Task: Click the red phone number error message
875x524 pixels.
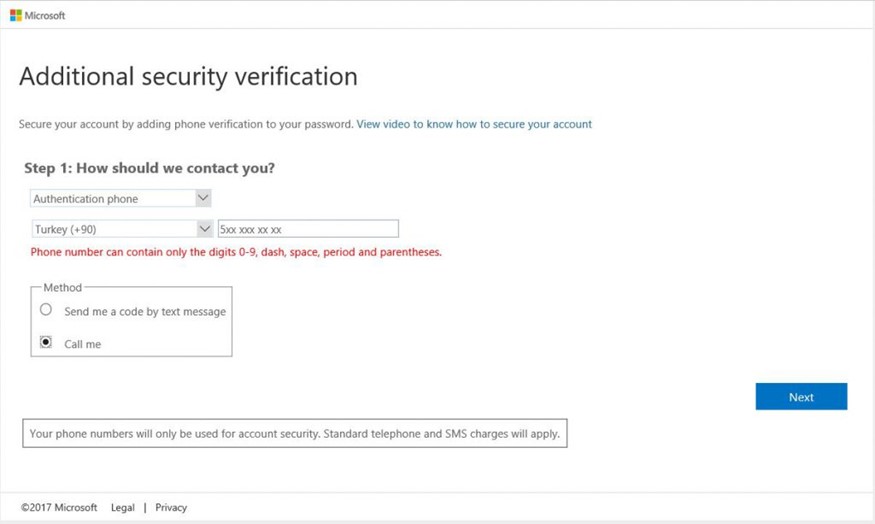Action: pos(236,252)
